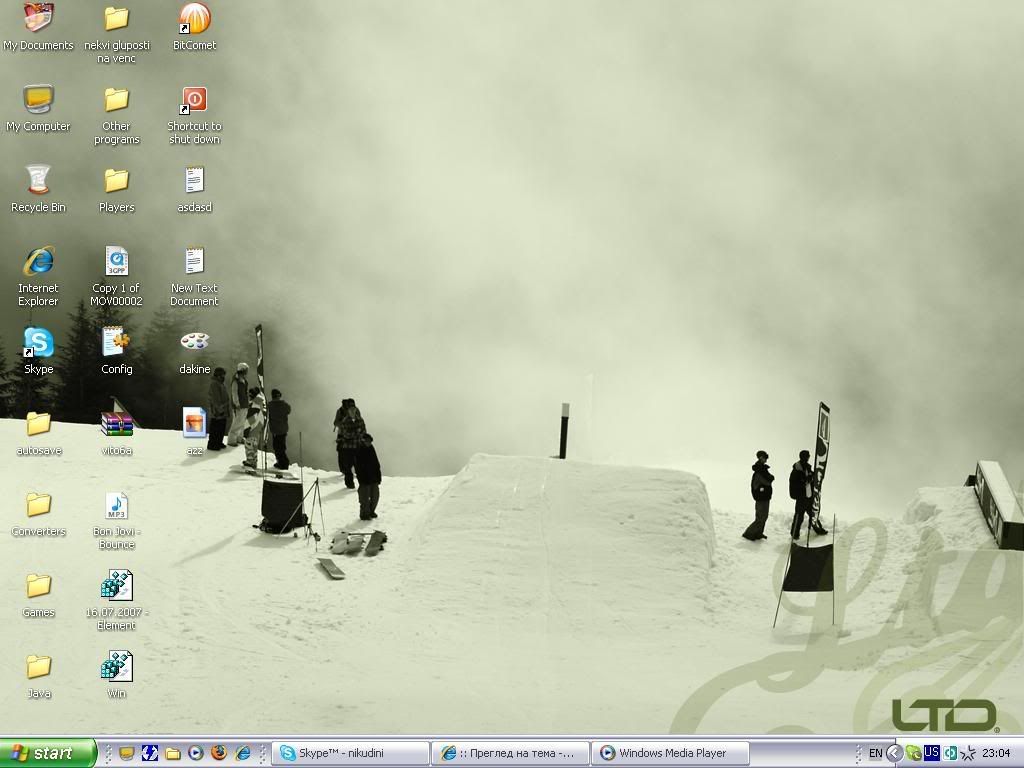Screen dimensions: 1024x768
Task: Expand hidden system tray icons
Action: pos(894,753)
